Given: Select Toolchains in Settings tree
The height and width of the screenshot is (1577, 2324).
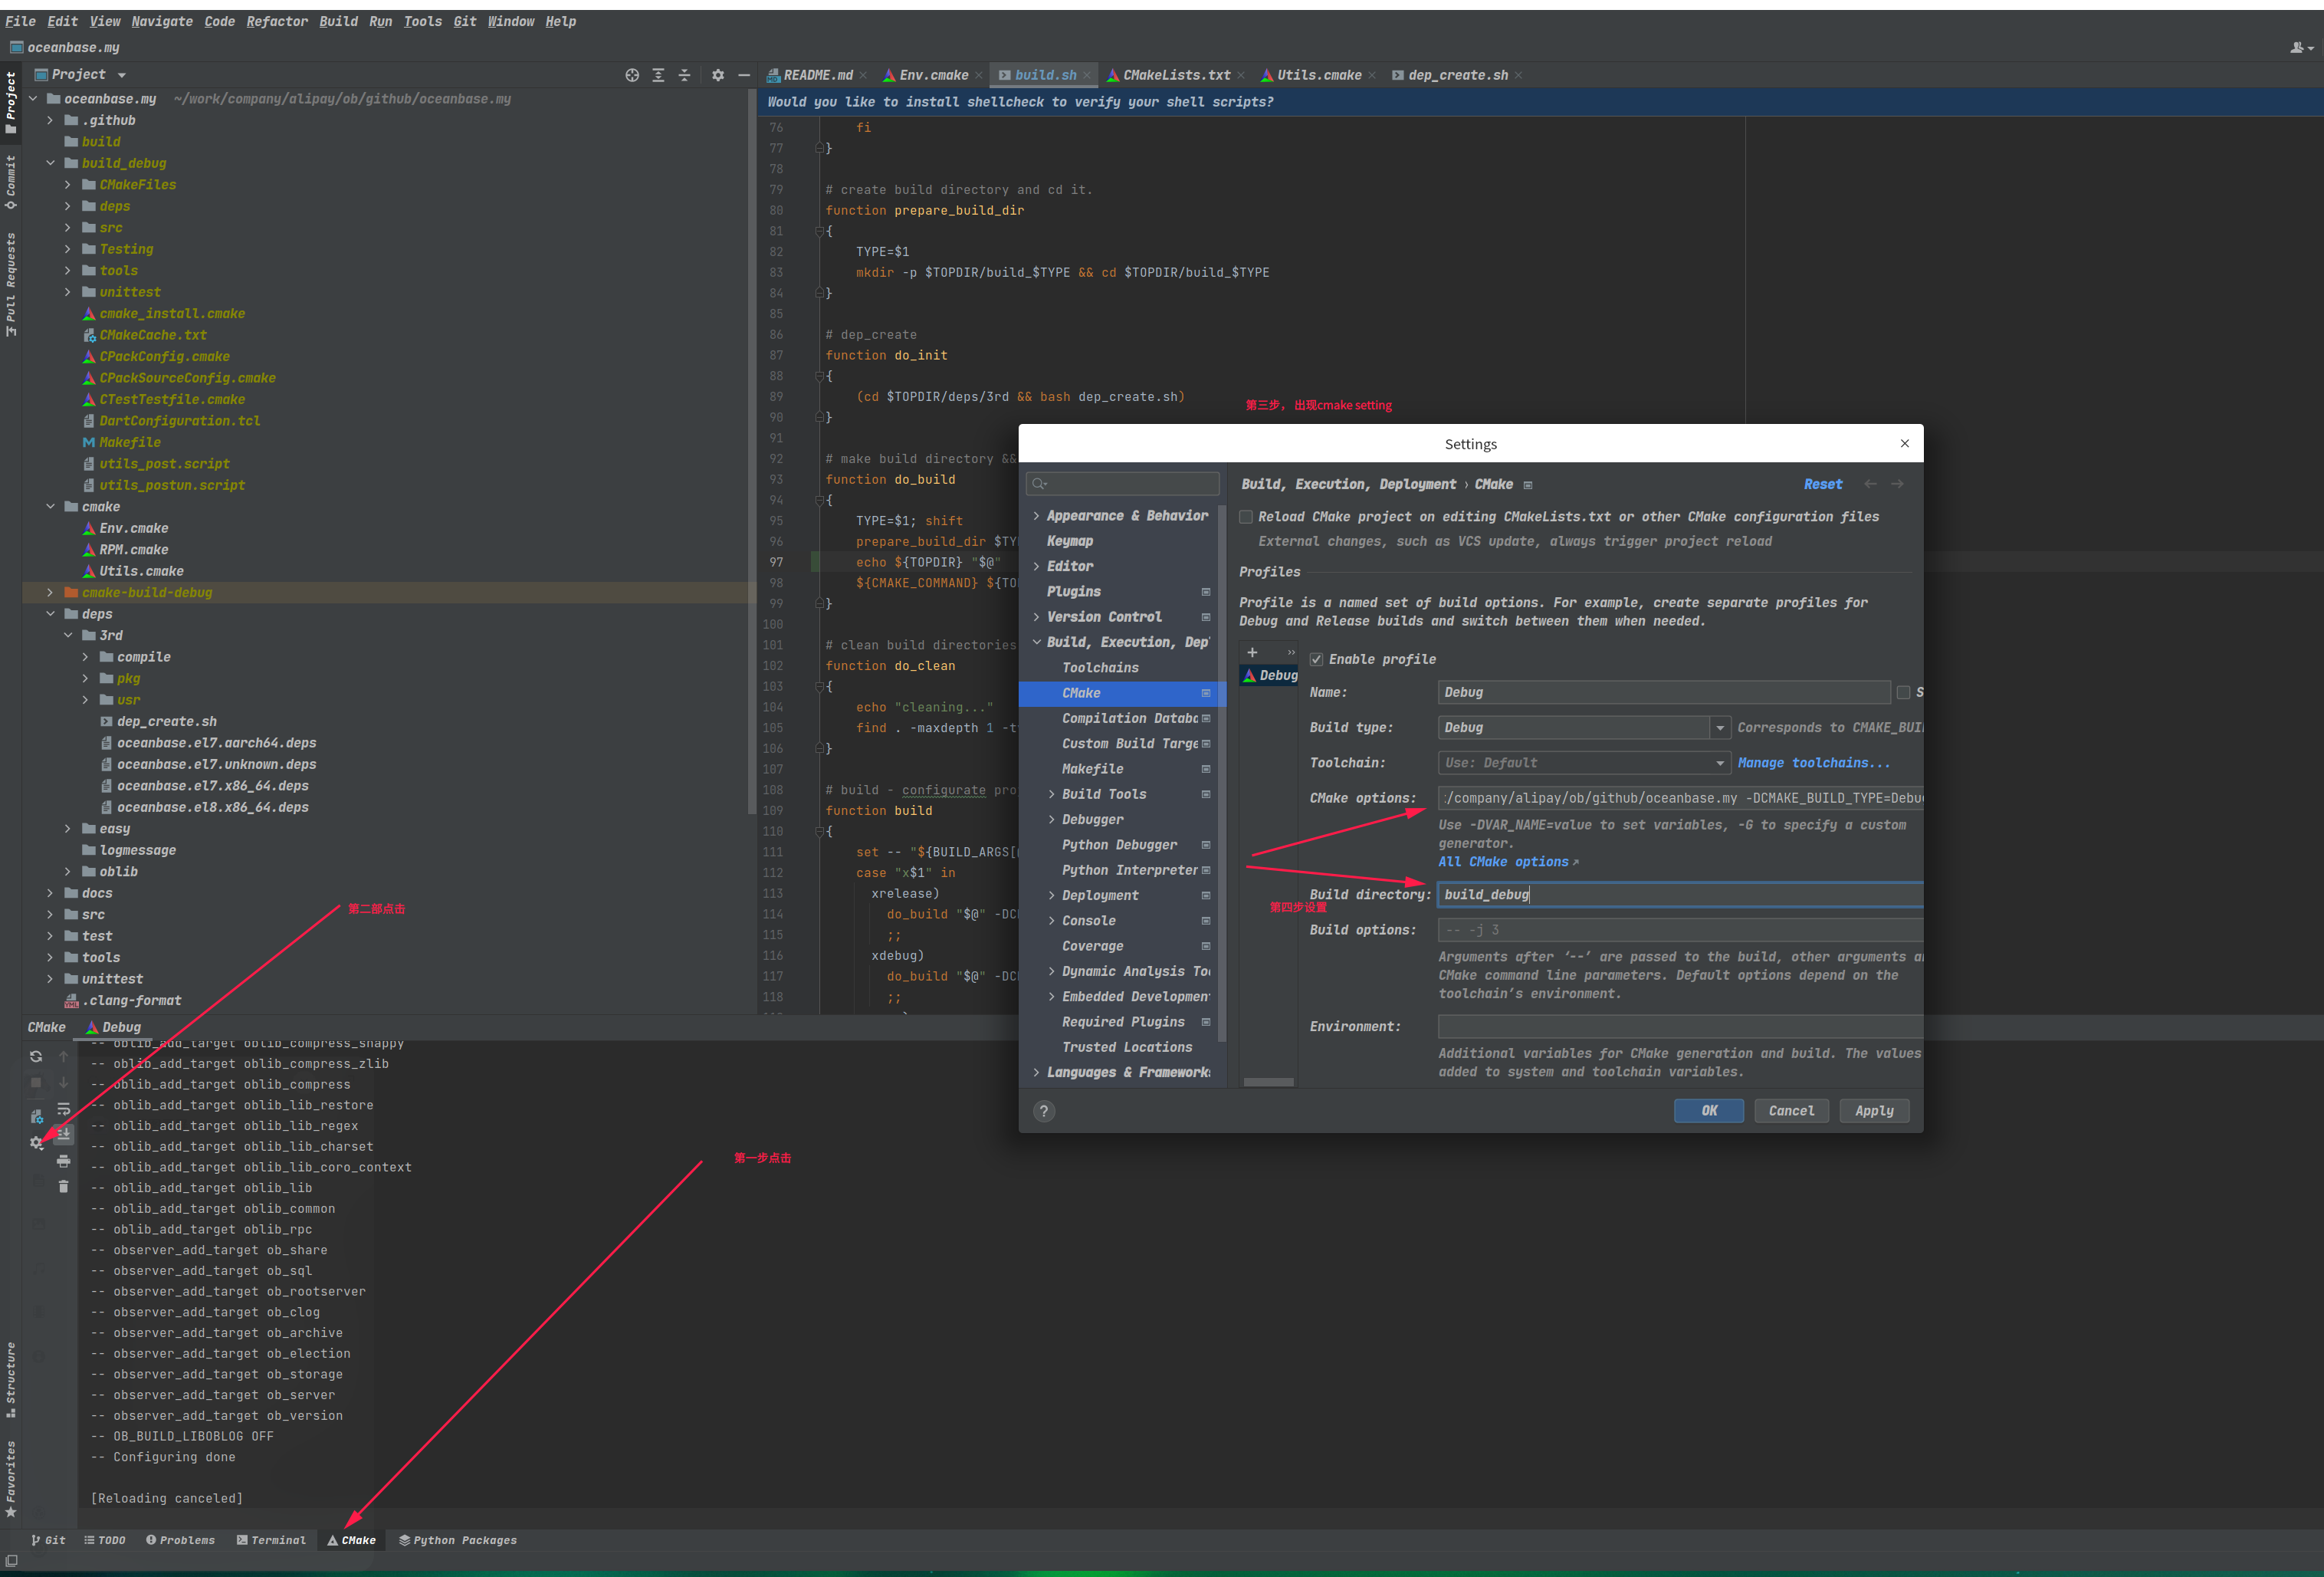Looking at the screenshot, I should click(1100, 668).
